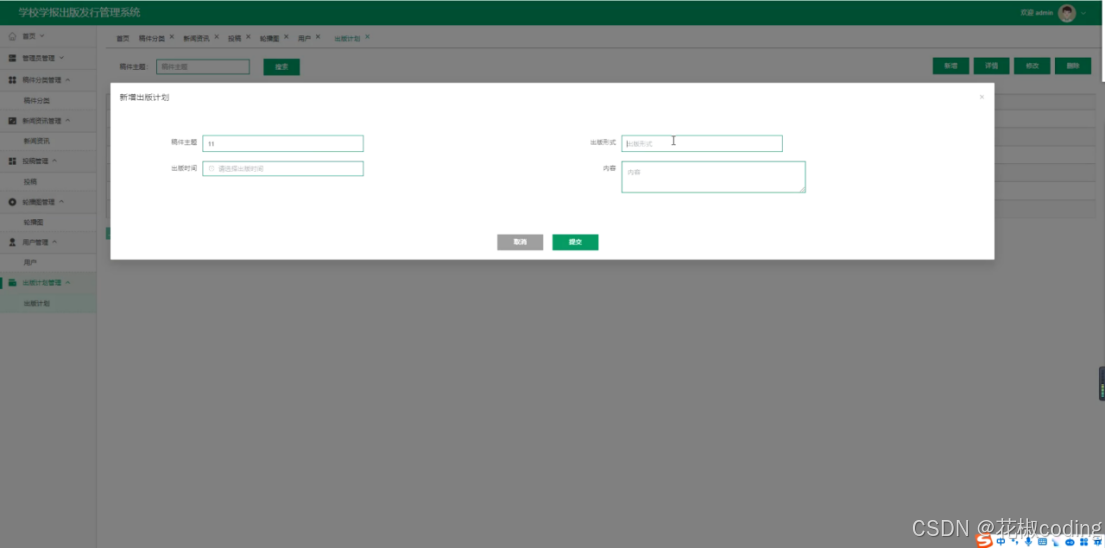
Task: Open the IME toolbox four-squares icon
Action: click(x=1083, y=541)
